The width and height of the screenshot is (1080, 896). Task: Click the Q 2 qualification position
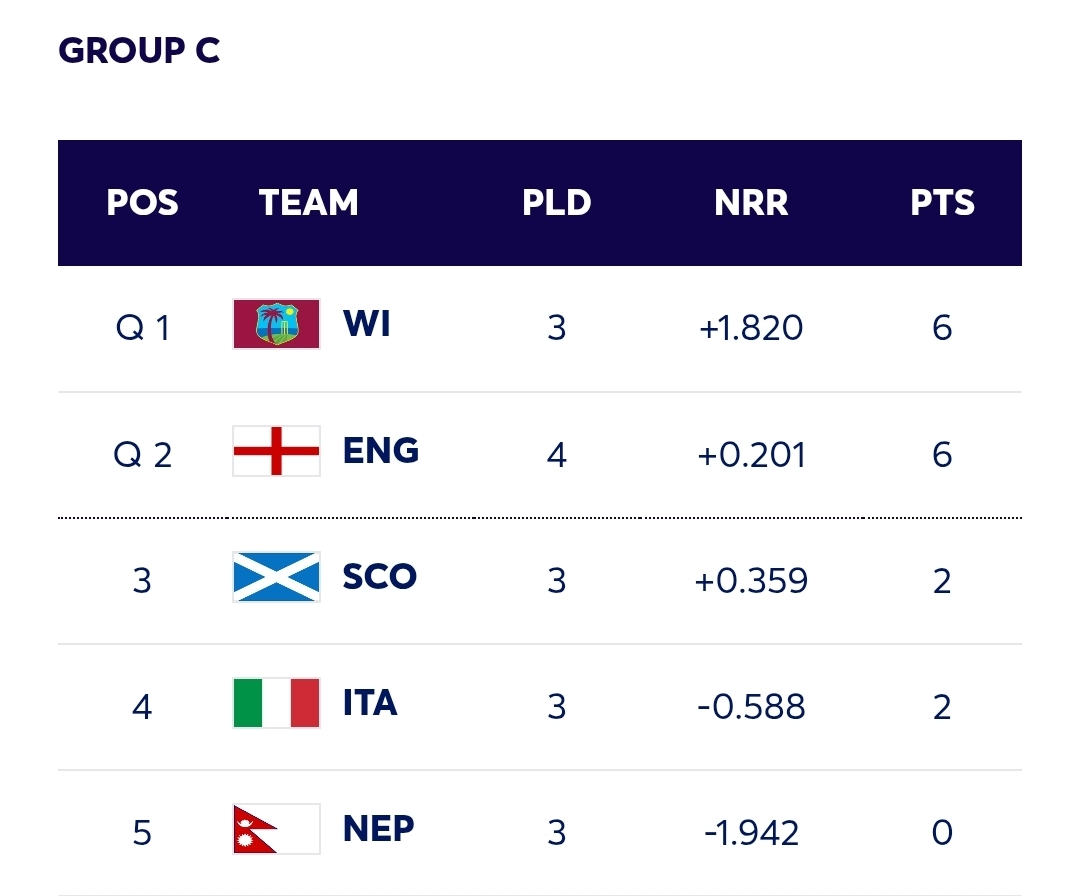pos(143,455)
